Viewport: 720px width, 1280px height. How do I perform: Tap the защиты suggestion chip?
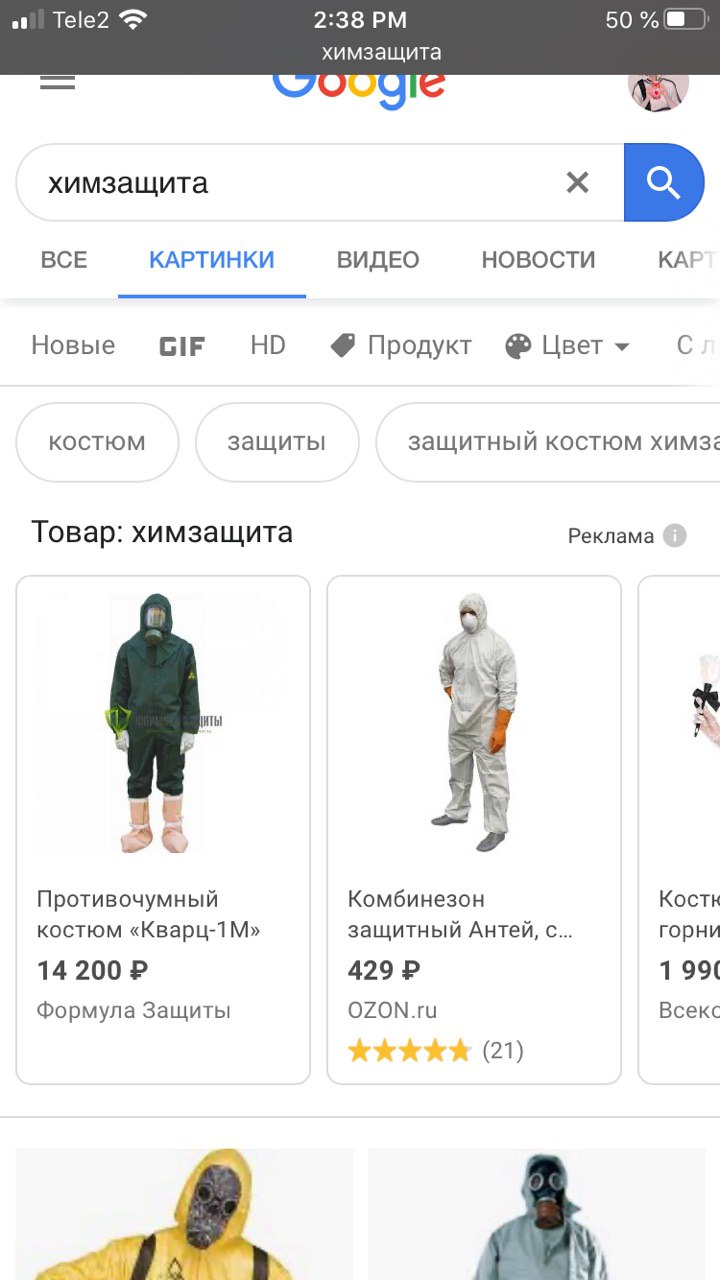277,442
